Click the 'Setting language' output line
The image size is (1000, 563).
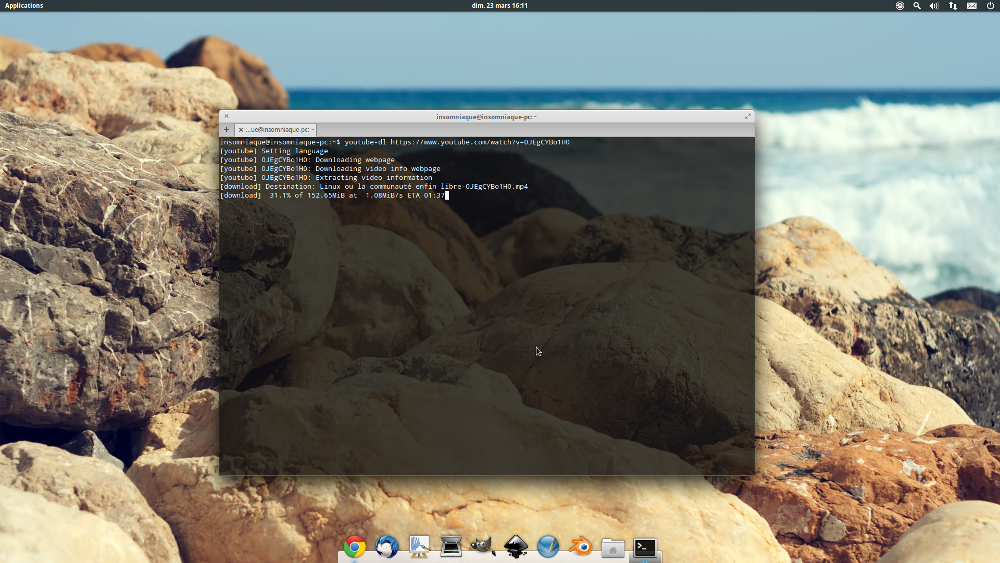274,151
